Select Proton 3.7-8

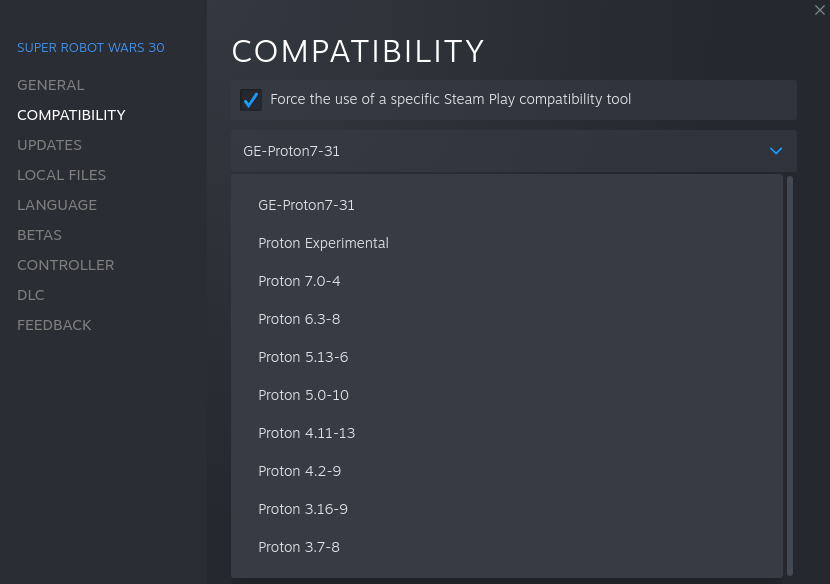pos(299,547)
